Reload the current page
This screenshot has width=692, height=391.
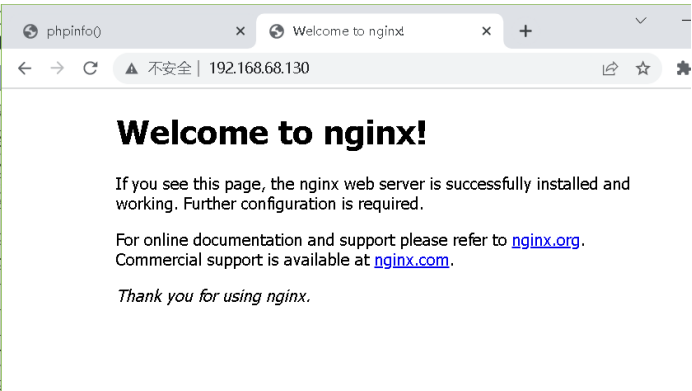pos(90,68)
